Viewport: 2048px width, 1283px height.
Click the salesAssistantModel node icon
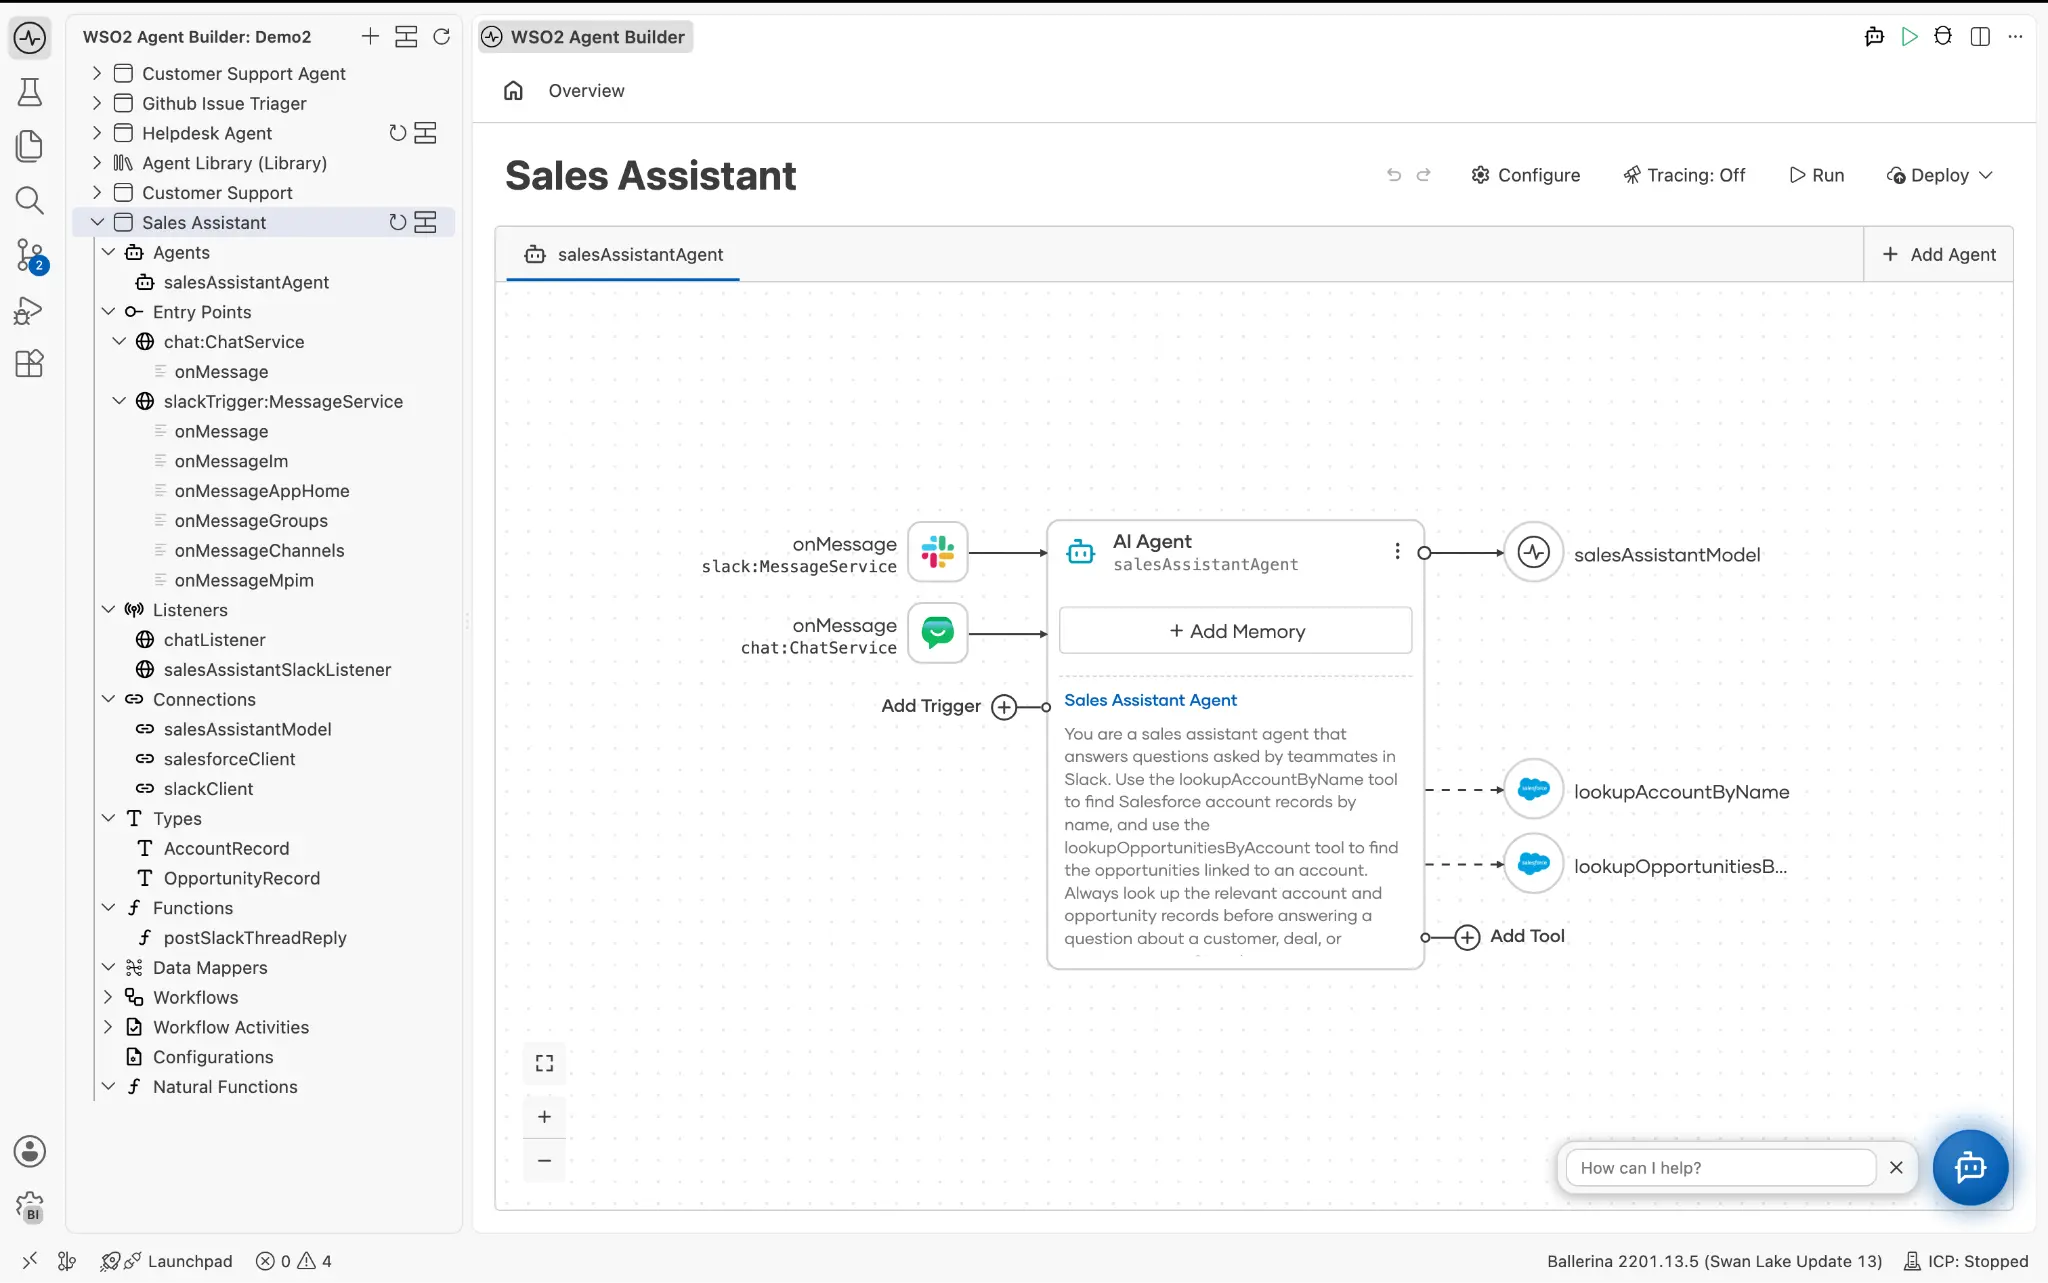pos(1533,552)
